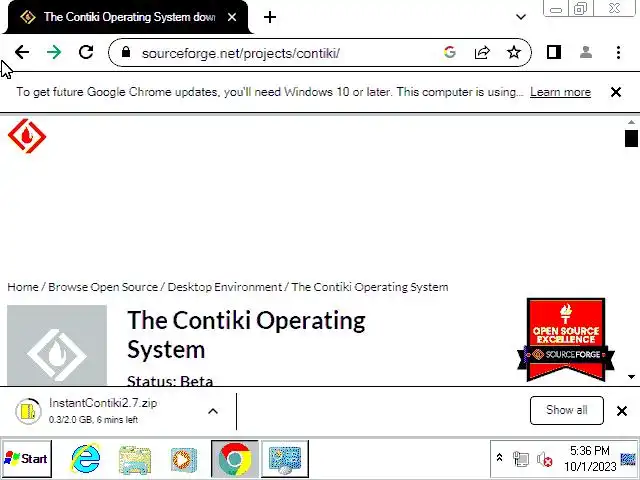The image size is (640, 480).
Task: Dismiss the Chrome updates notification bar
Action: (616, 92)
